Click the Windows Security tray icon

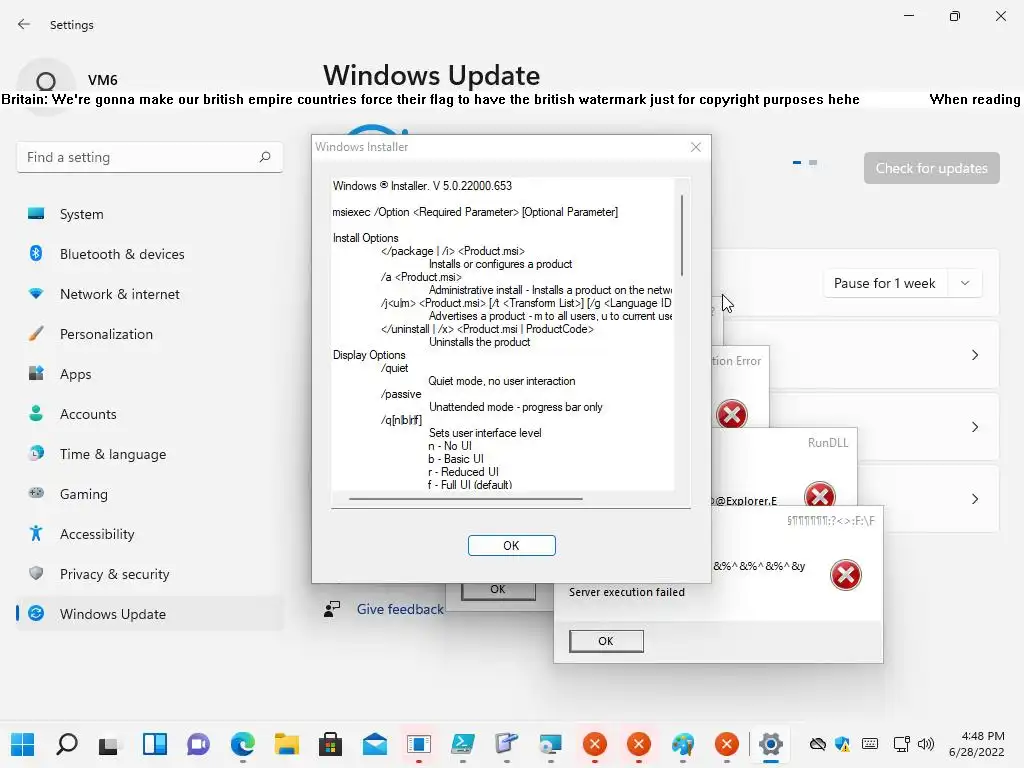(x=843, y=744)
